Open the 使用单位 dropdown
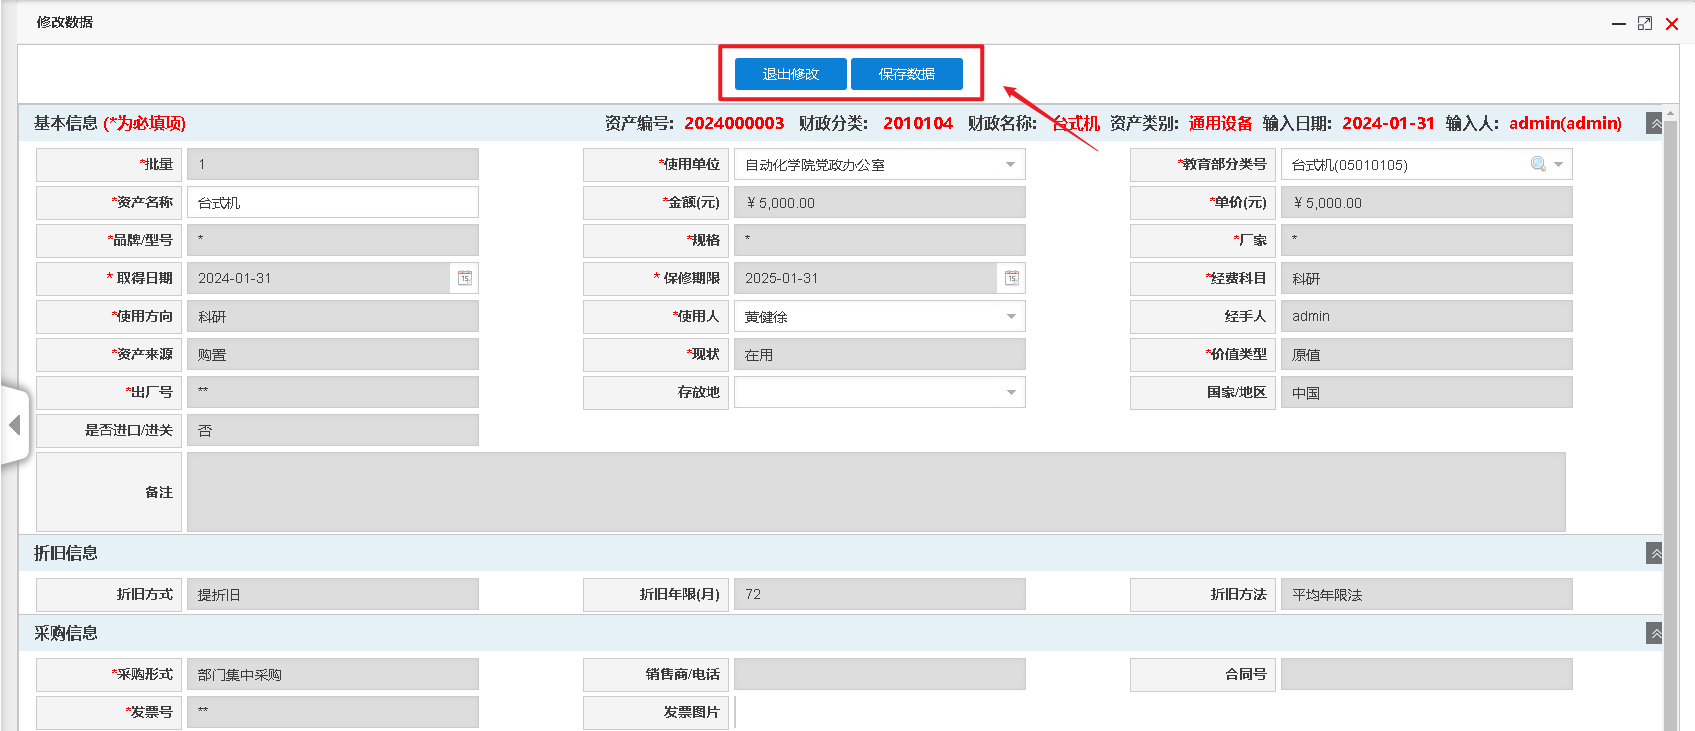This screenshot has width=1695, height=731. point(1010,164)
